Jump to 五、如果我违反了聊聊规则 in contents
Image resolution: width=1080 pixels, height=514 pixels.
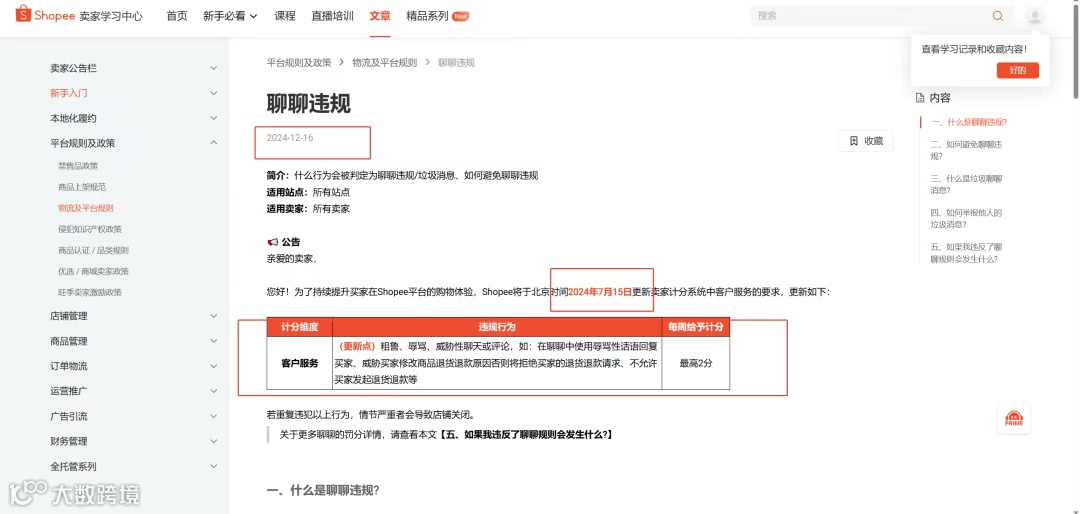click(x=966, y=252)
